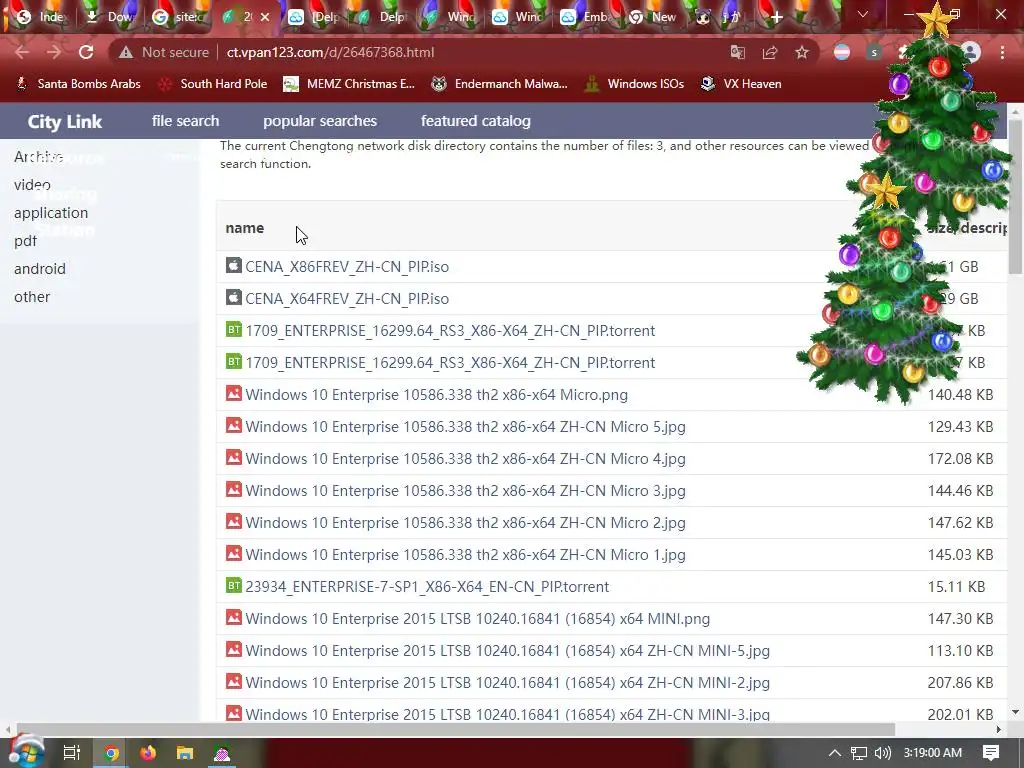
Task: Open CENA_X86FREV_ZH-CN_PIP.iso file
Action: coord(347,266)
